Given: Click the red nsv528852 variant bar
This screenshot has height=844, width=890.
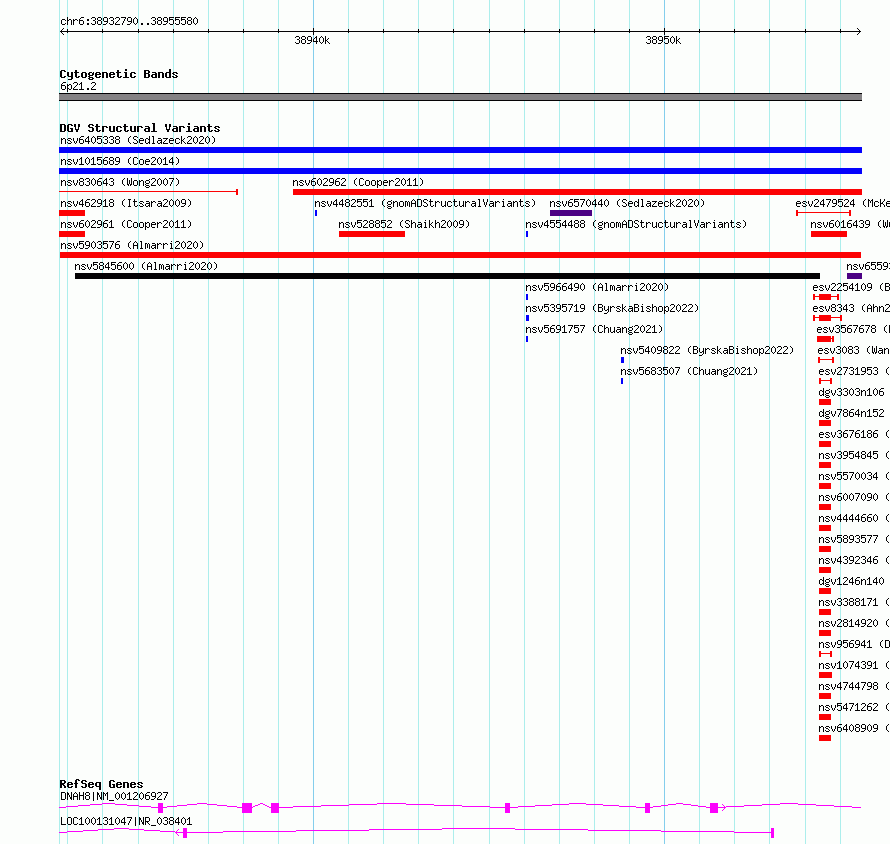Looking at the screenshot, I should (x=372, y=234).
